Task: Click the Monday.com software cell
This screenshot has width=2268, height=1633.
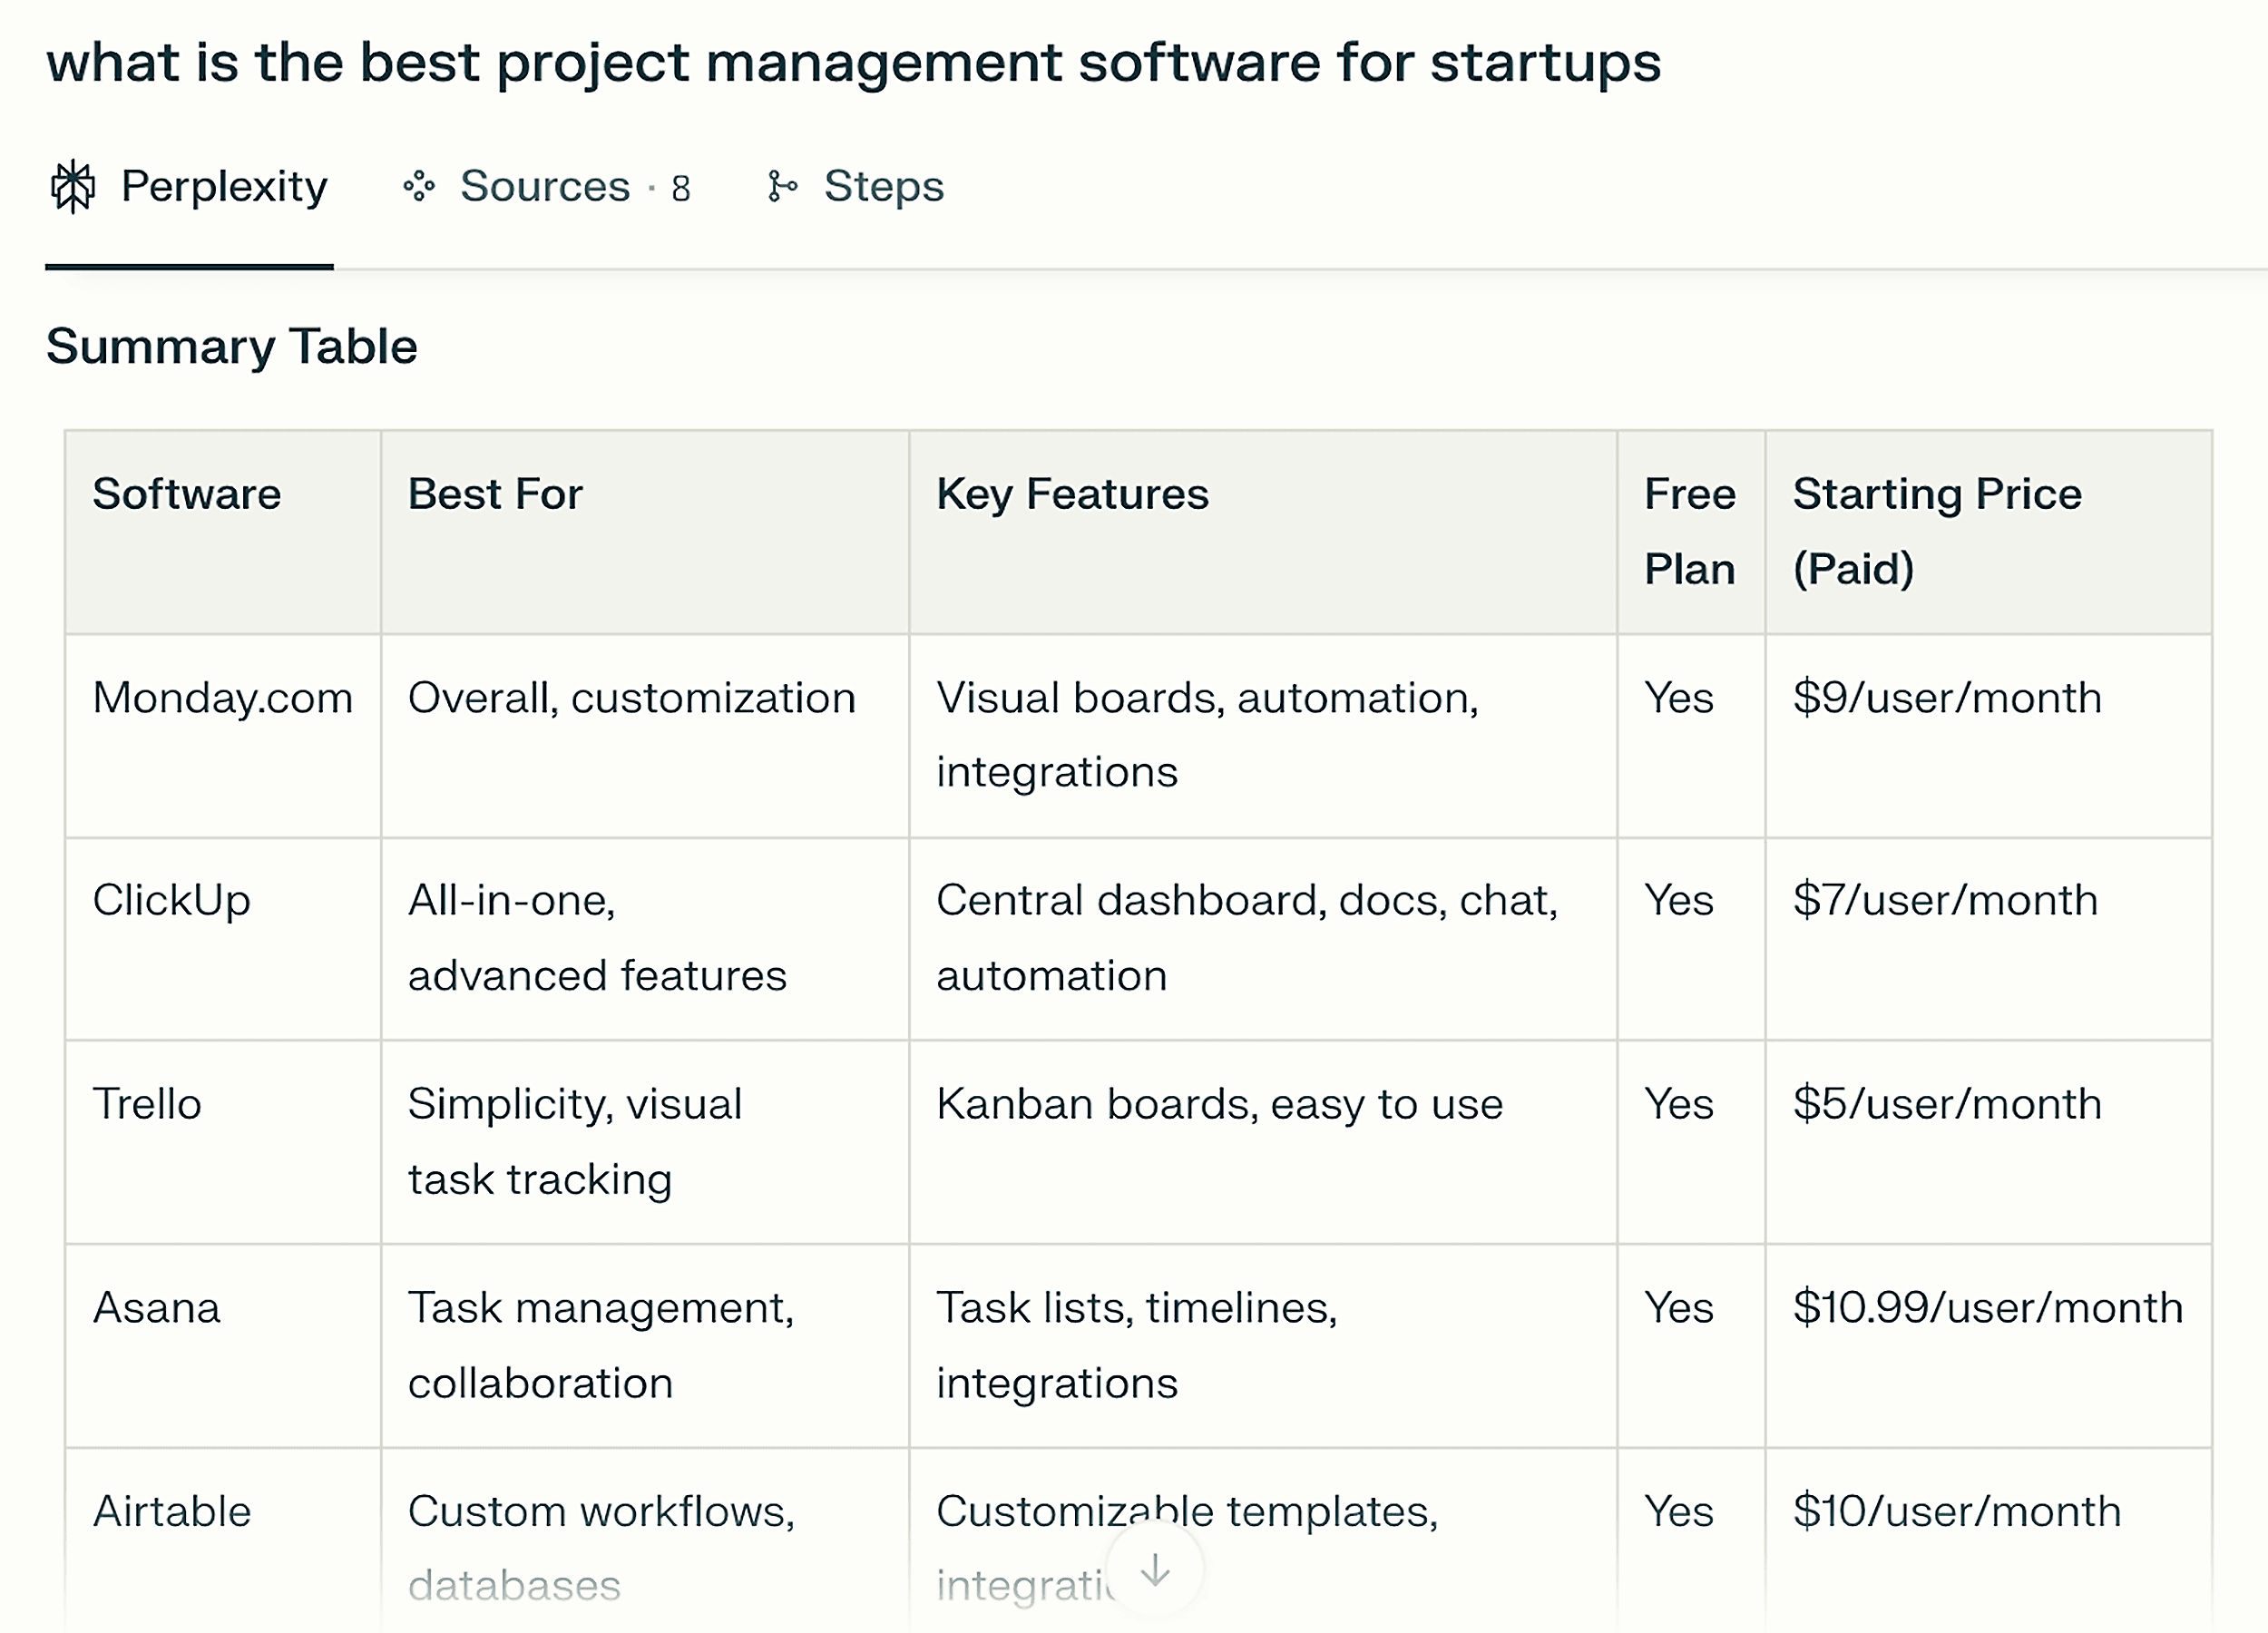Action: (222, 698)
